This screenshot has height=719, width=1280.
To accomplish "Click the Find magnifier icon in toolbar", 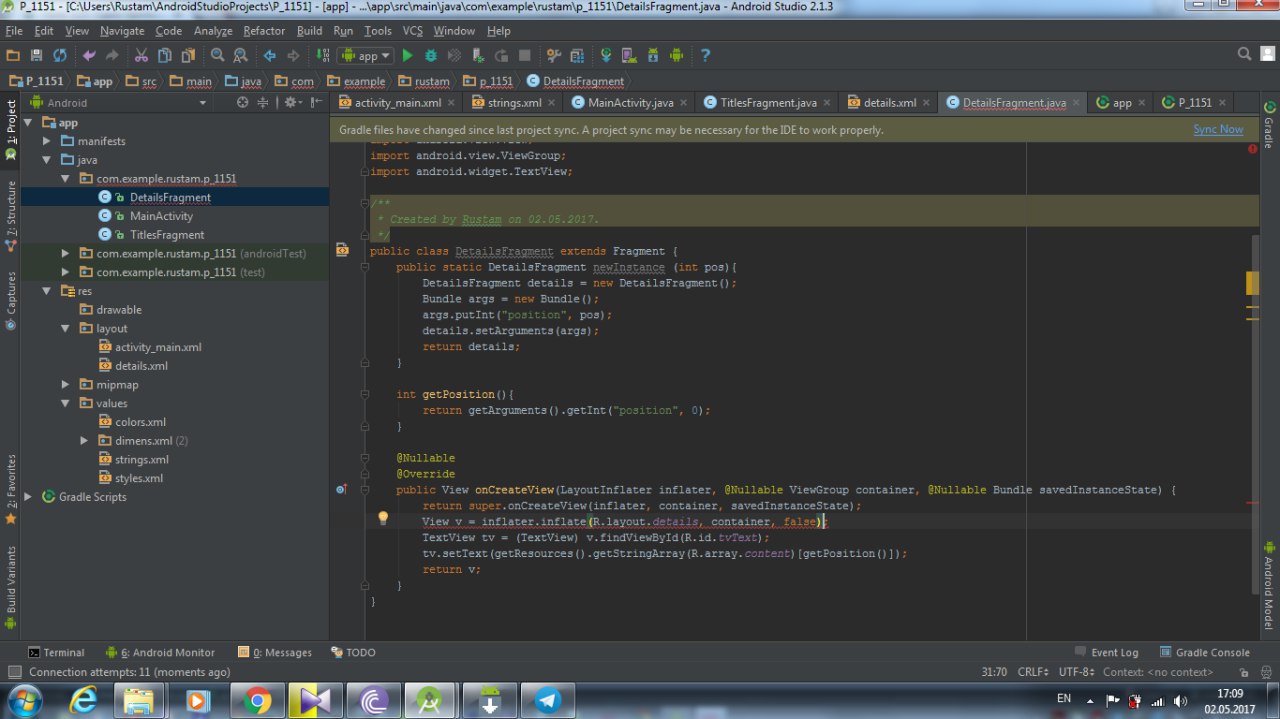I will pos(216,56).
